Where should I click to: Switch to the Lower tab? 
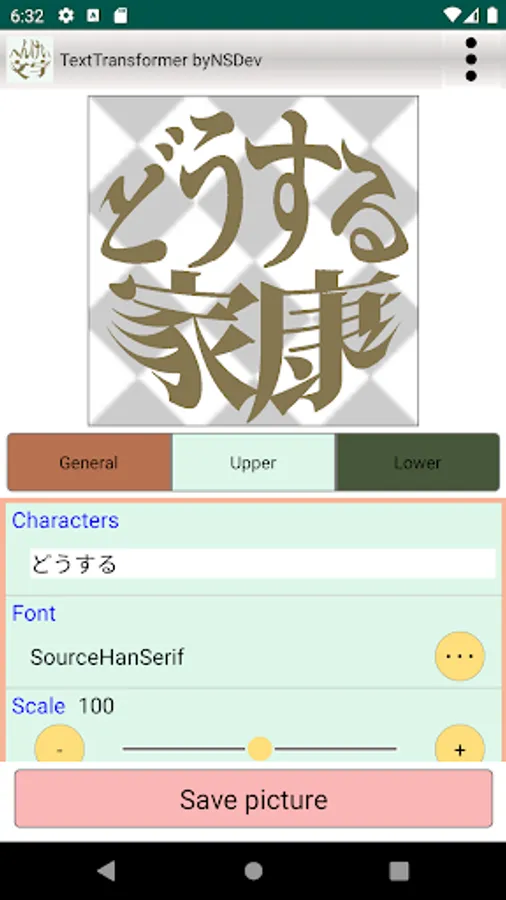tap(417, 463)
